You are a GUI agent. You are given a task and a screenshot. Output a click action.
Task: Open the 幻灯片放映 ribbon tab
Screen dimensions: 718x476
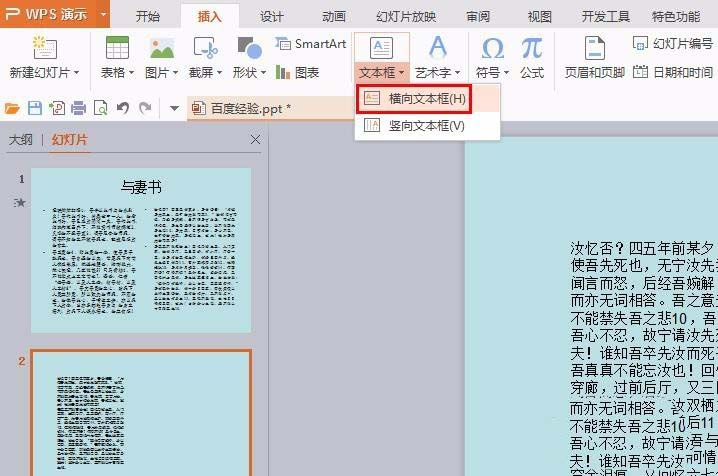click(406, 16)
